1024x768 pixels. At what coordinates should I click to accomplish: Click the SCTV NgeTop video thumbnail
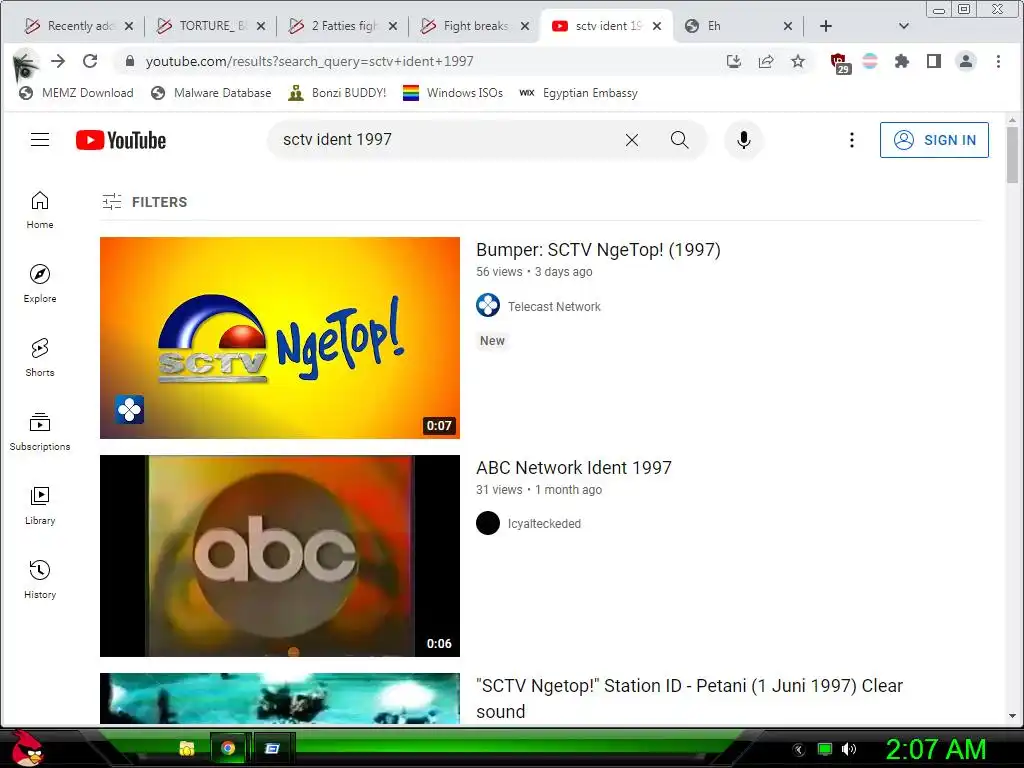point(280,338)
